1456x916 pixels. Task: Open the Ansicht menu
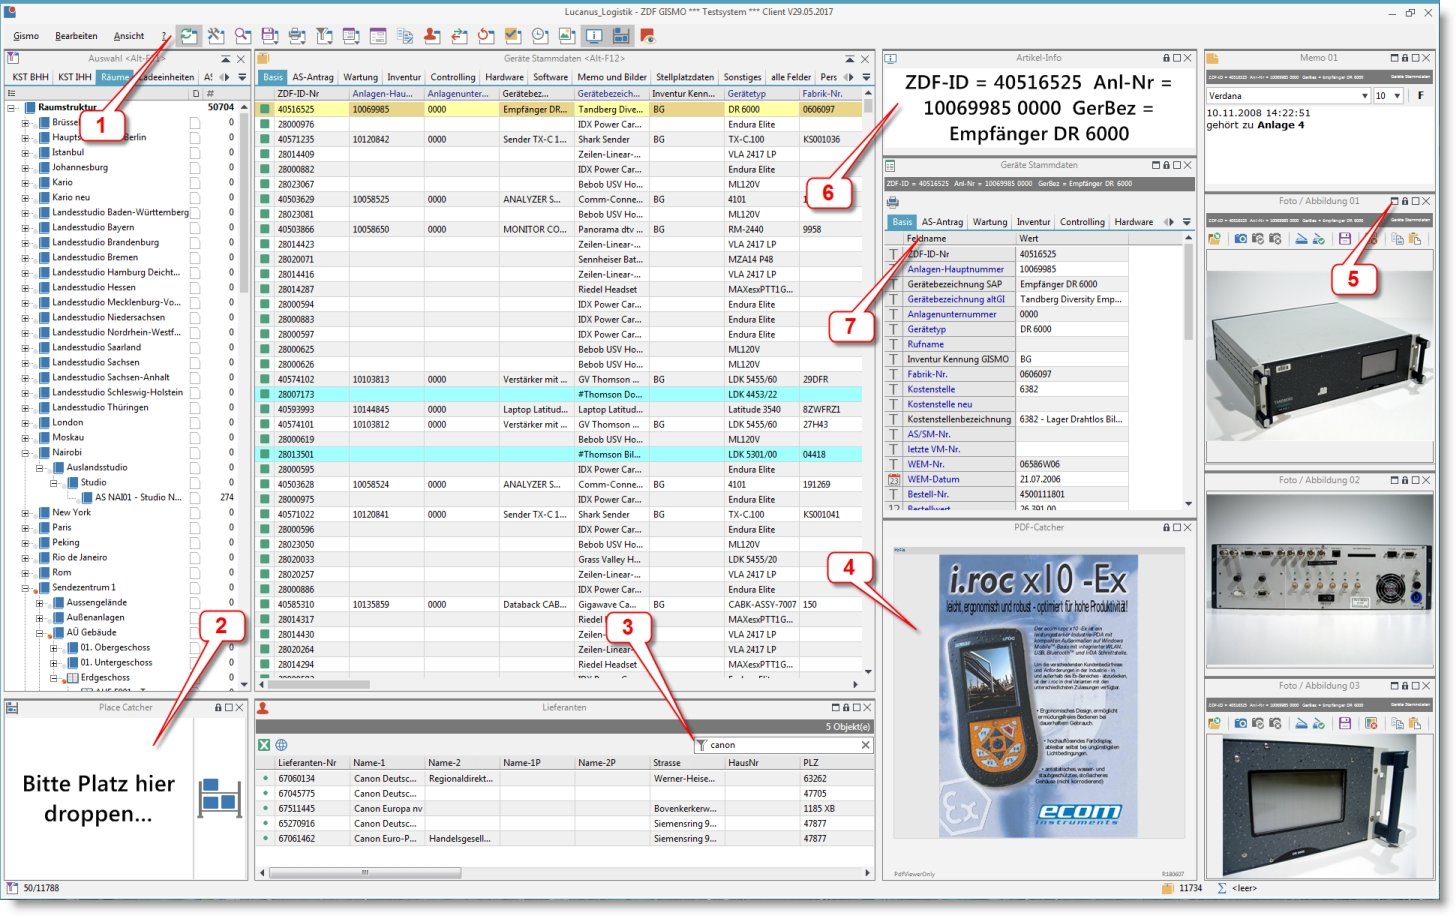click(129, 36)
